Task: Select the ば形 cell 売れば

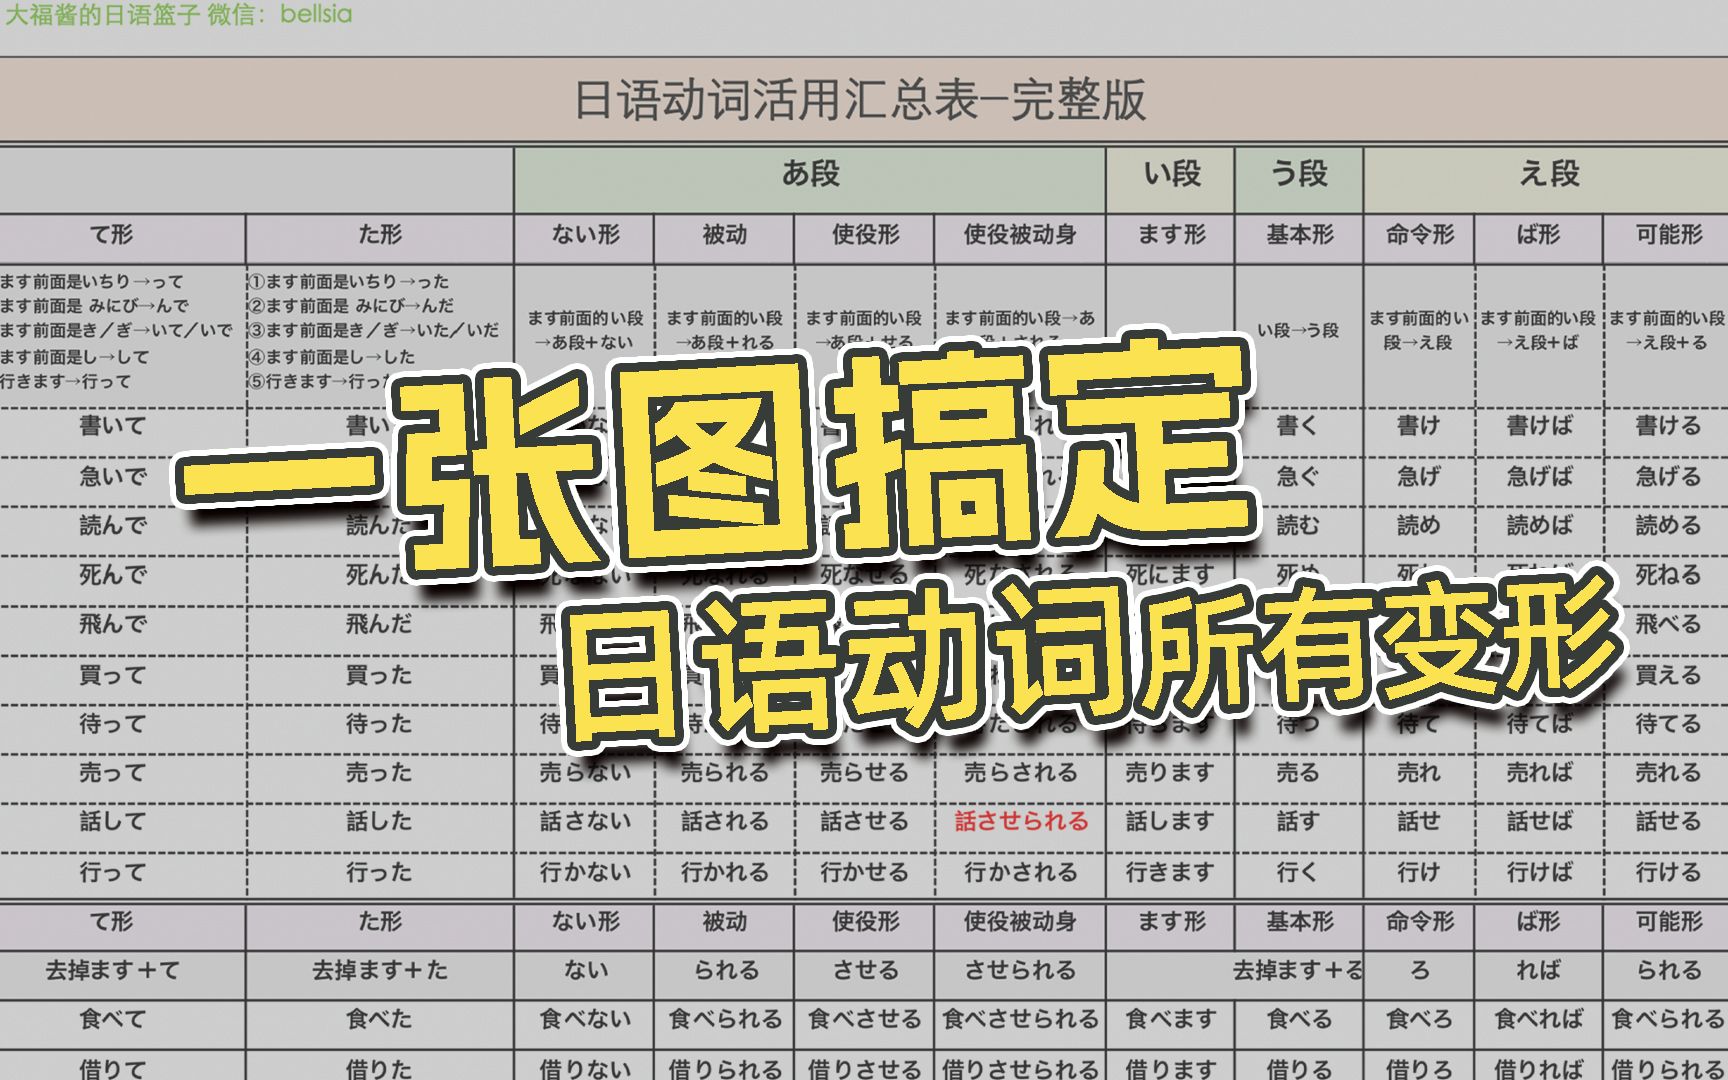Action: 1540,773
